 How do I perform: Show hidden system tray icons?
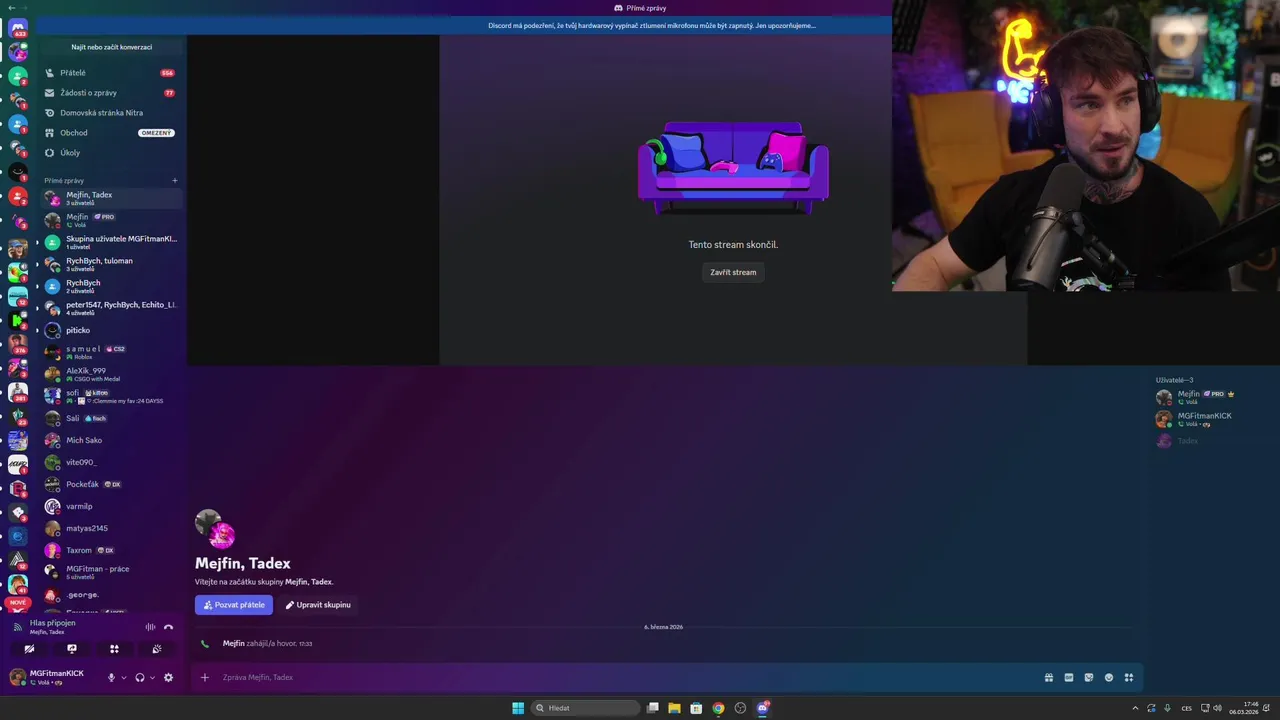coord(1135,708)
